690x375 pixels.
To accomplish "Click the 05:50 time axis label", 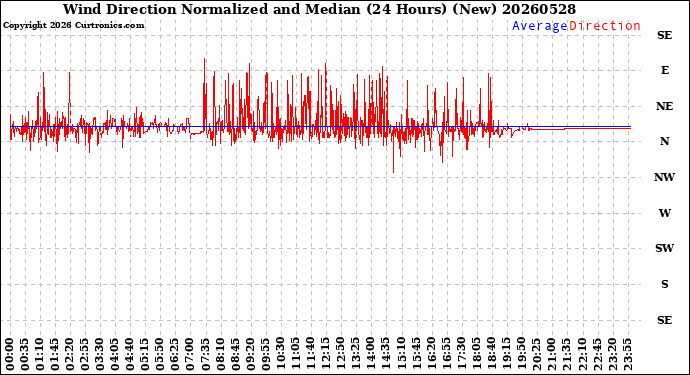I will coord(161,354).
